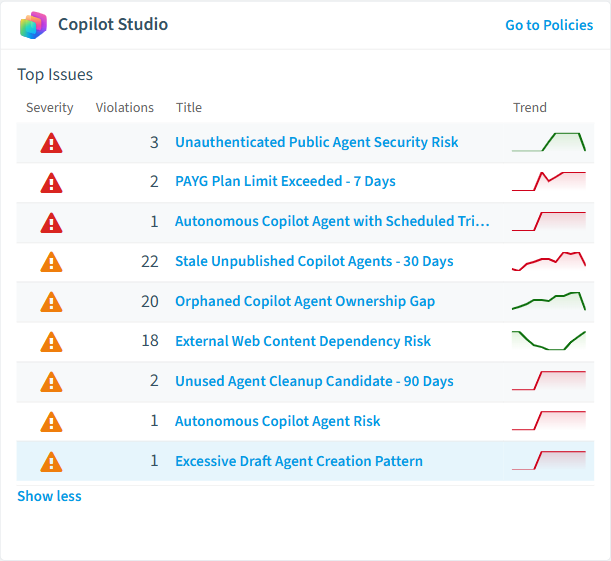Open PAYG Plan Limit Exceeded - 7 Days
Image resolution: width=611 pixels, height=561 pixels.
(x=285, y=182)
